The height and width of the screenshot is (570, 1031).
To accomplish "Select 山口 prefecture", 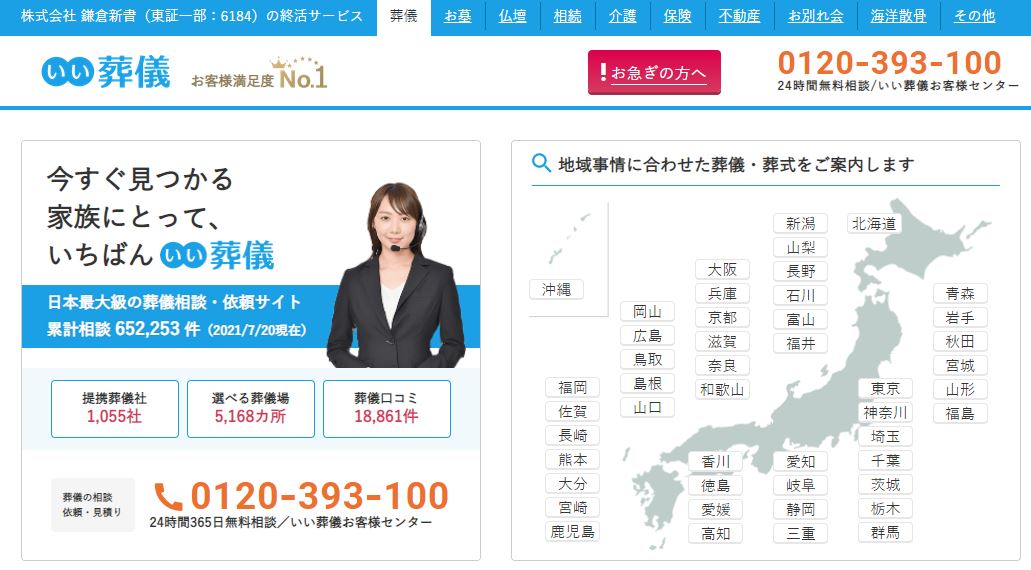I will tap(647, 408).
